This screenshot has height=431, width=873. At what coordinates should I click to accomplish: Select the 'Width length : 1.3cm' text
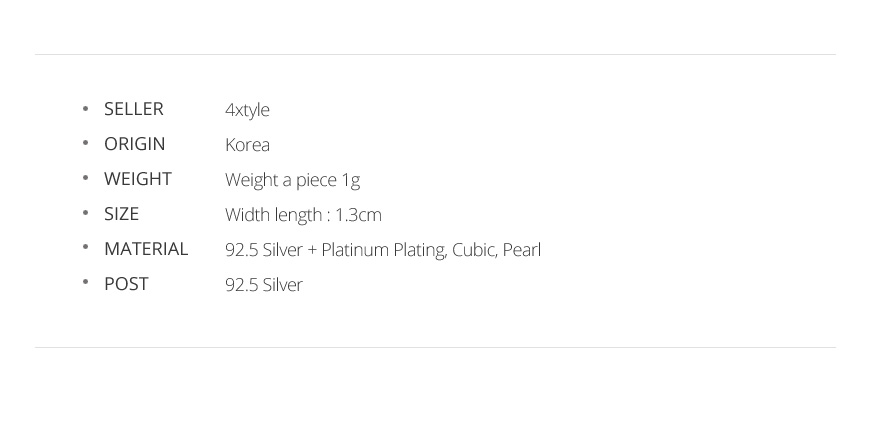(x=303, y=215)
